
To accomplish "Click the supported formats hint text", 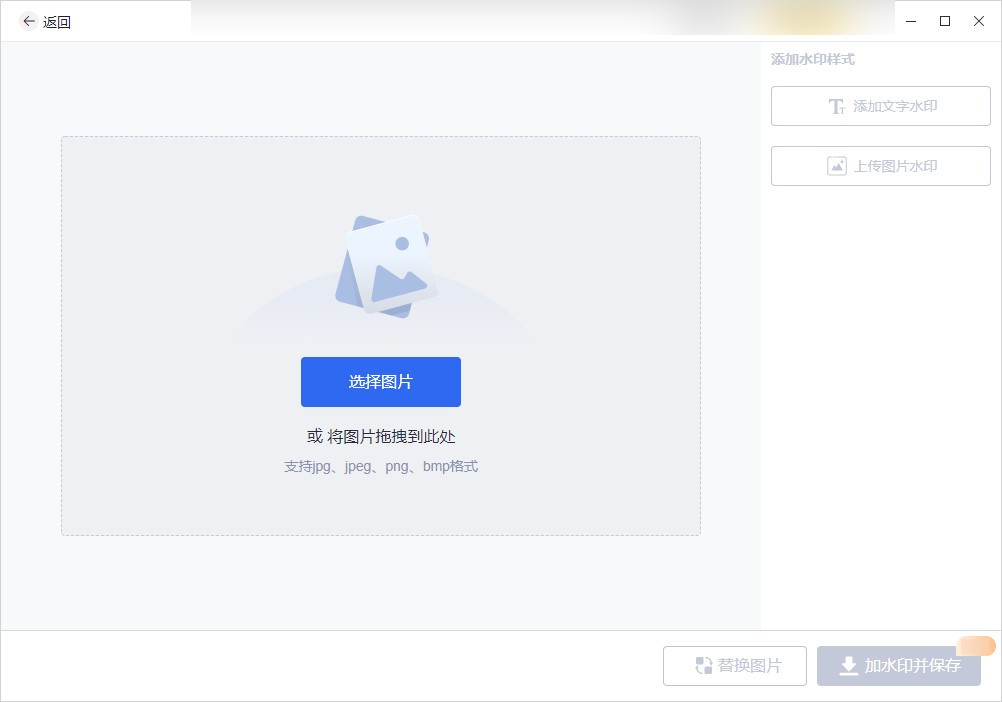I will tap(381, 466).
